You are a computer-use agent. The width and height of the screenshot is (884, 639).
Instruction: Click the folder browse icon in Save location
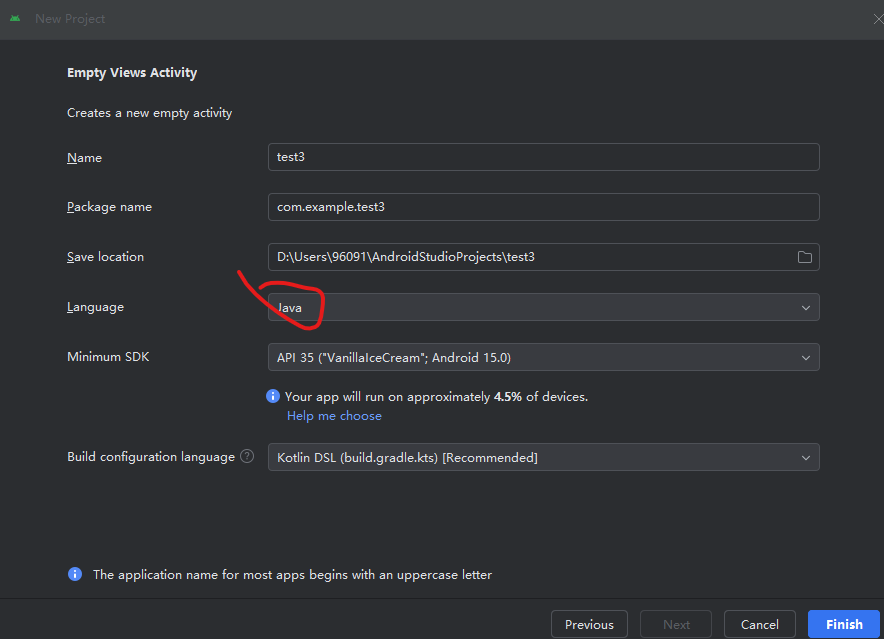pyautogui.click(x=805, y=257)
